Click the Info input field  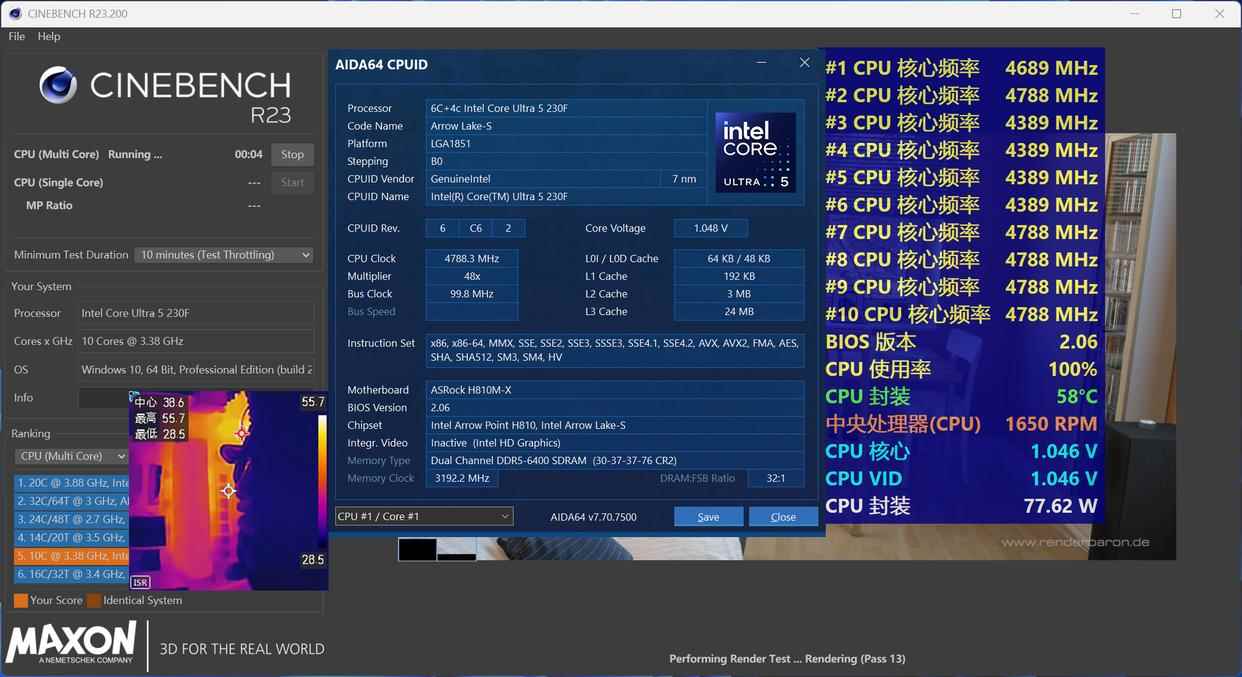tap(104, 397)
